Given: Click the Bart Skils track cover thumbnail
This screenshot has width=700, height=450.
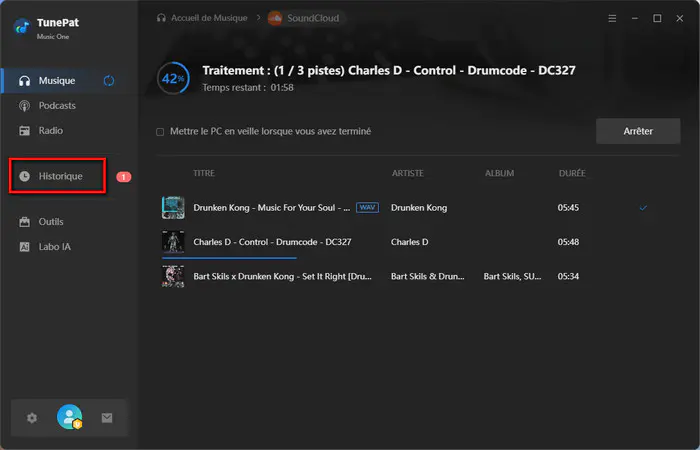Looking at the screenshot, I should click(173, 276).
